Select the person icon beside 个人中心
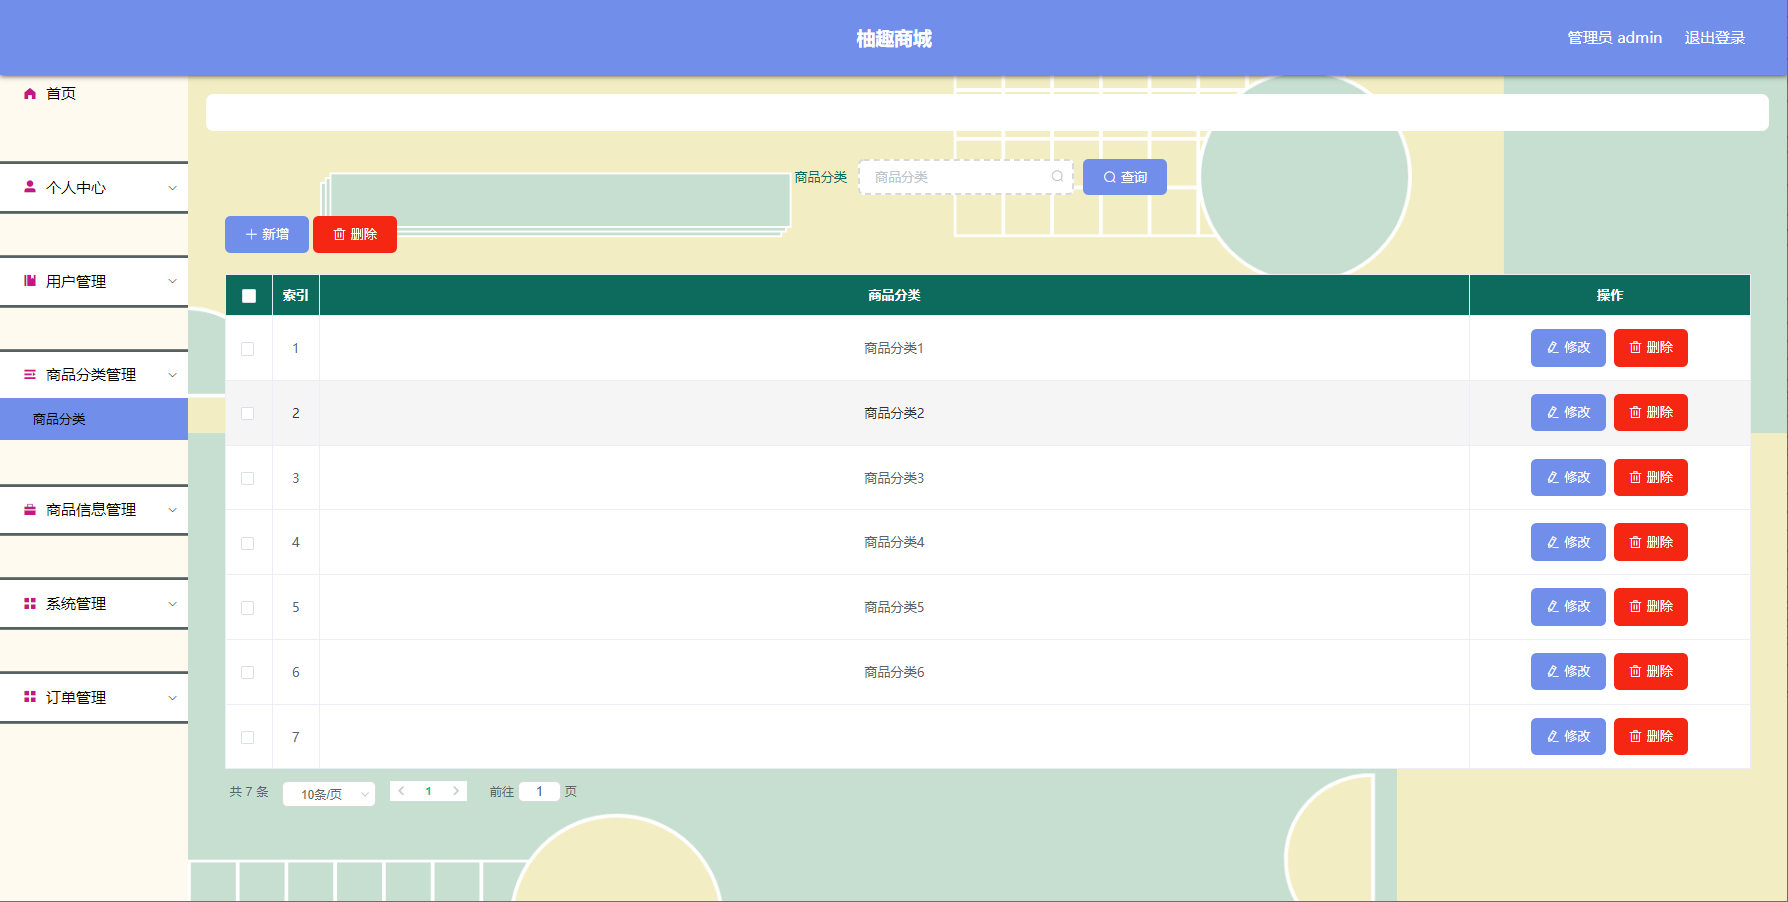 29,187
